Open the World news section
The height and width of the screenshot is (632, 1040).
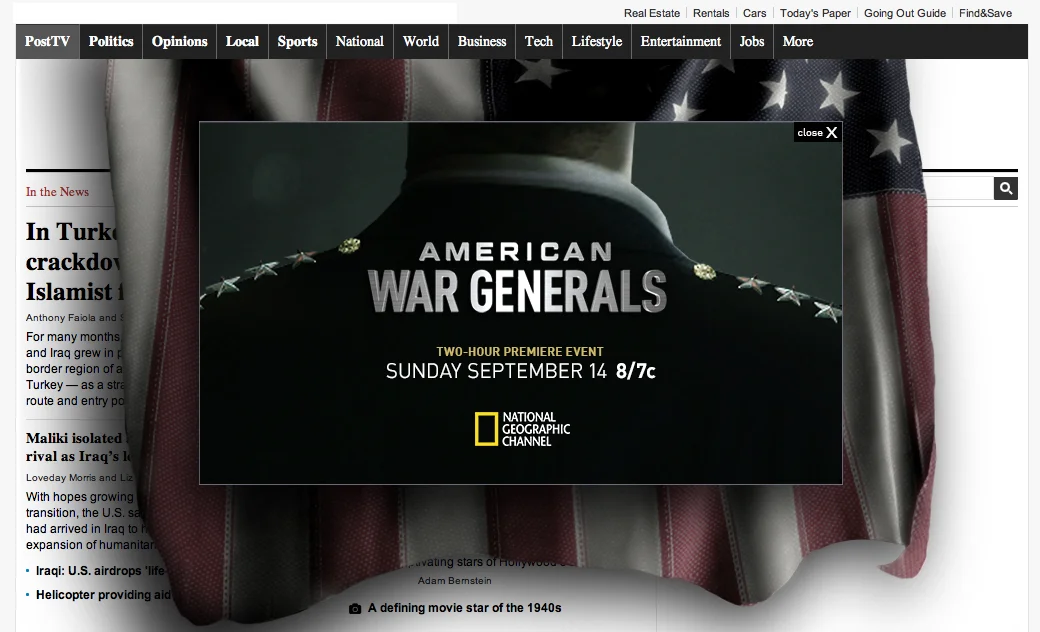(421, 41)
